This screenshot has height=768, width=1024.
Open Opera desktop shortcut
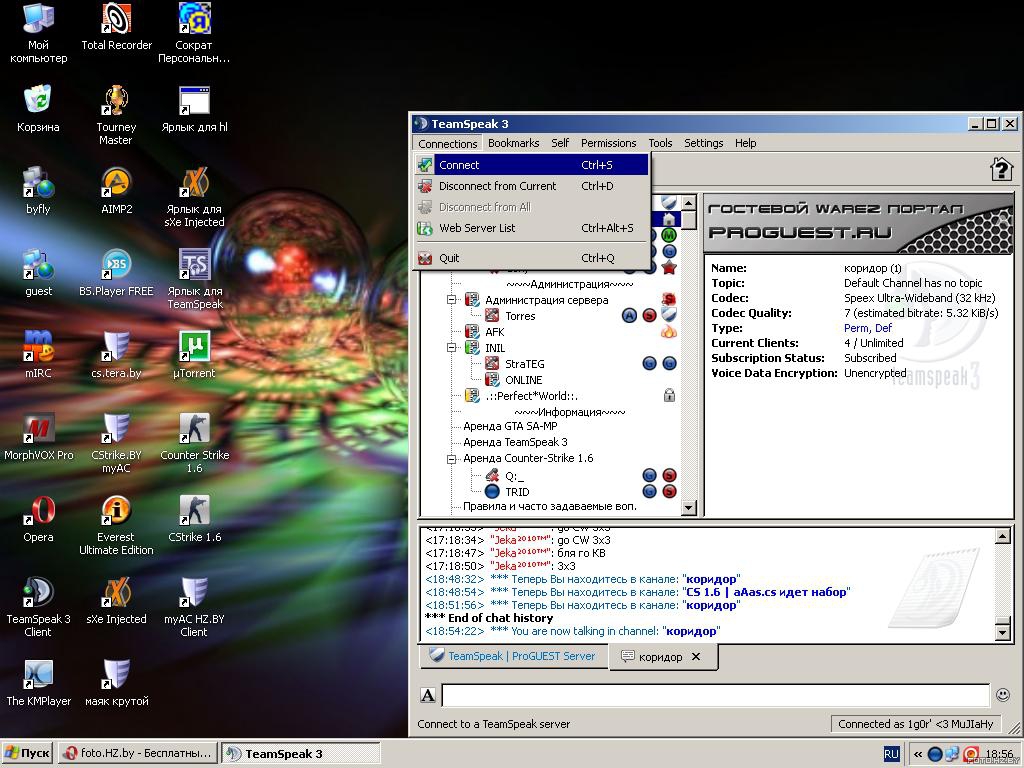[x=38, y=519]
